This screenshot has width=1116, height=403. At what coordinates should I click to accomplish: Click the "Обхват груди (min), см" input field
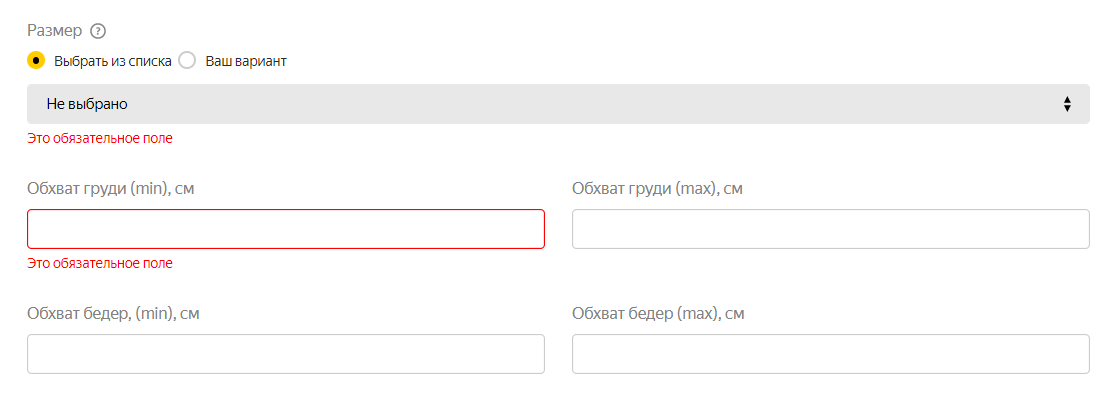pyautogui.click(x=286, y=228)
